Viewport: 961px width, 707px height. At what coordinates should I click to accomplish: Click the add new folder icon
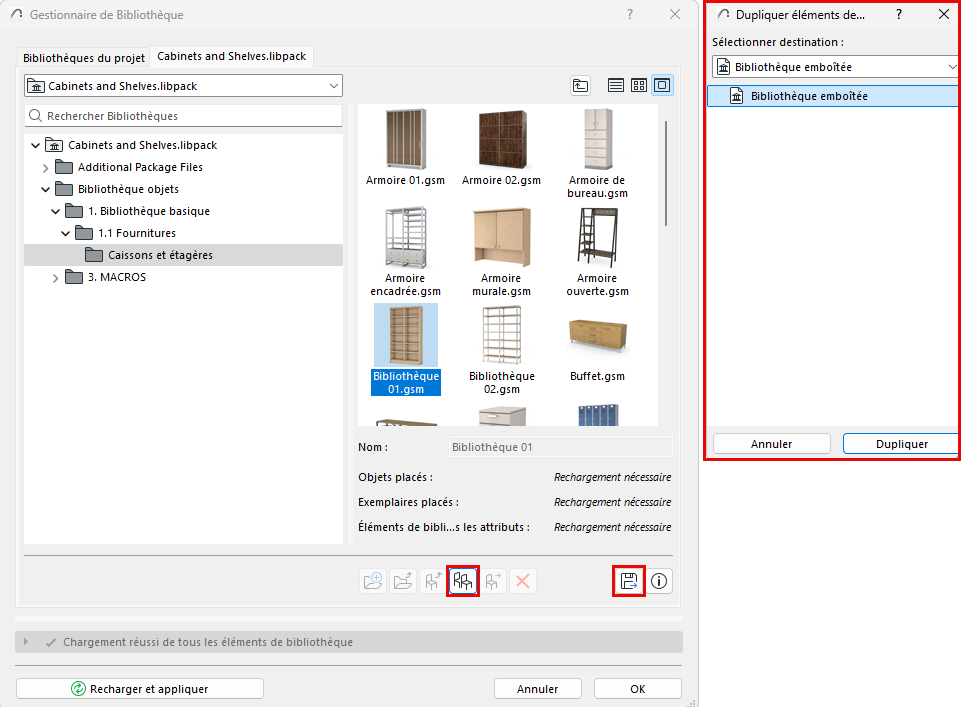pos(373,581)
